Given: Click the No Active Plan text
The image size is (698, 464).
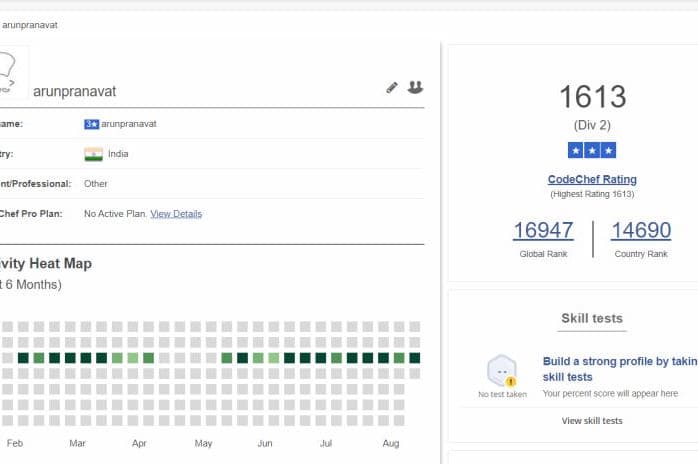Looking at the screenshot, I should coord(115,214).
